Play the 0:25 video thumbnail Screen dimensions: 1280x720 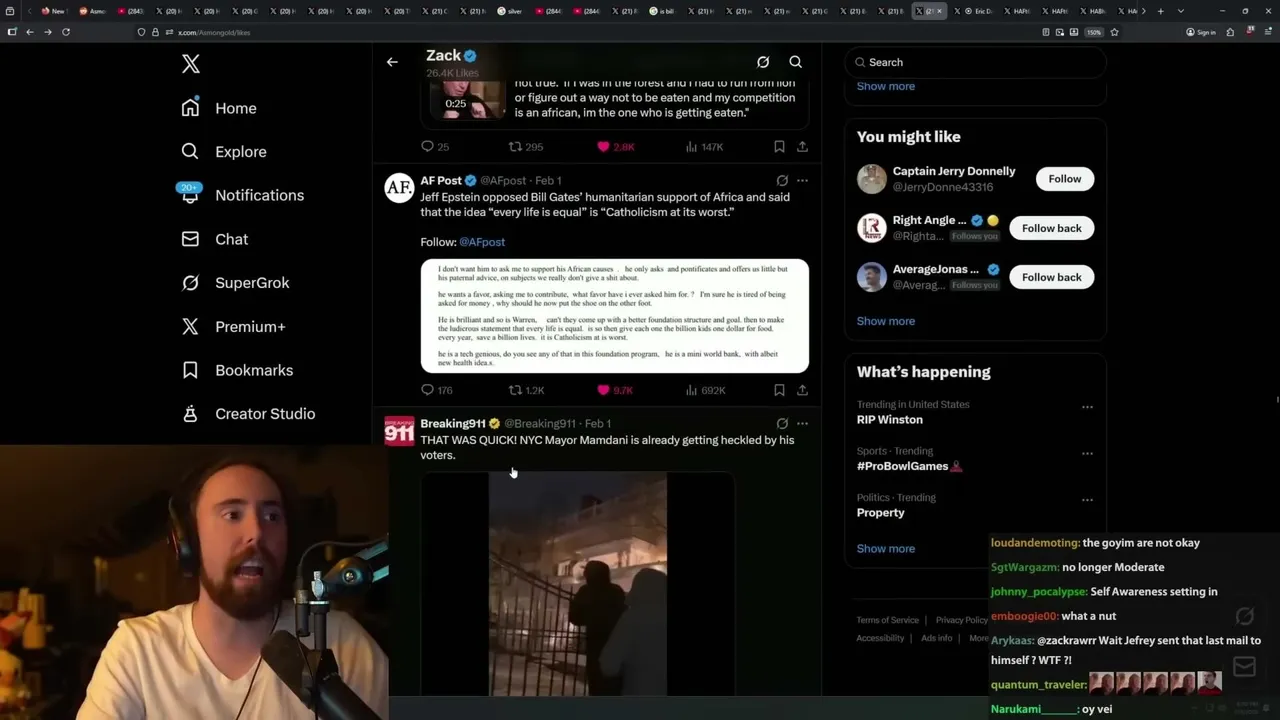[468, 100]
